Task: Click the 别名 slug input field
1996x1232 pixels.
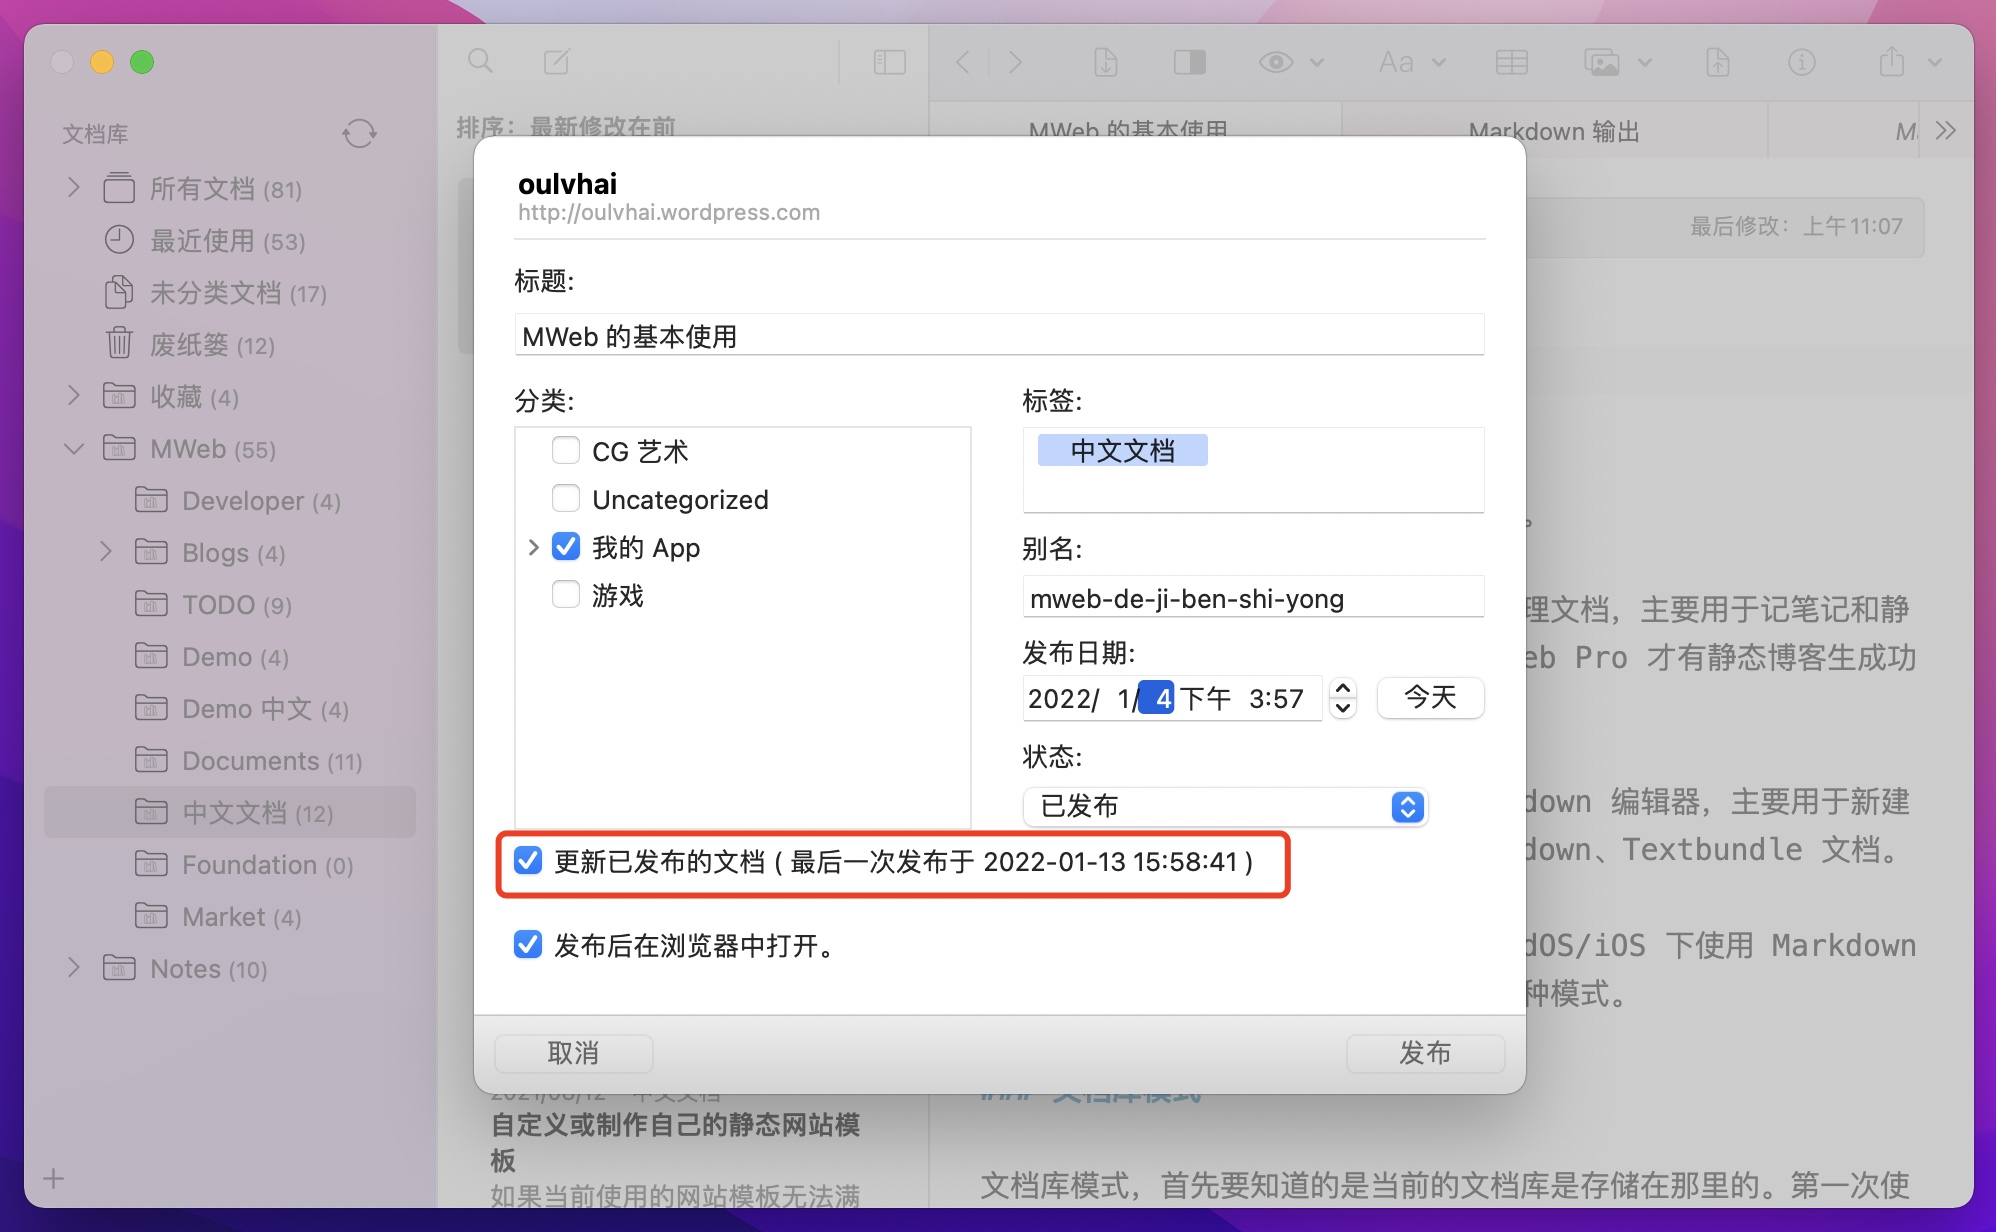Action: tap(1252, 598)
